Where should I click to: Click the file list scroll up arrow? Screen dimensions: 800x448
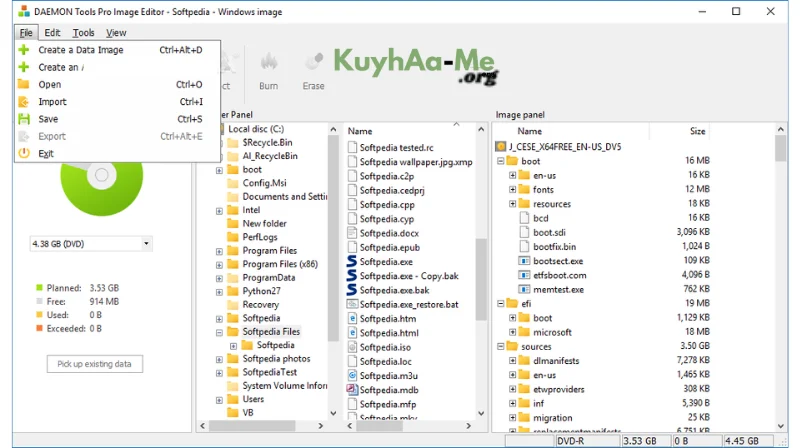(x=481, y=130)
